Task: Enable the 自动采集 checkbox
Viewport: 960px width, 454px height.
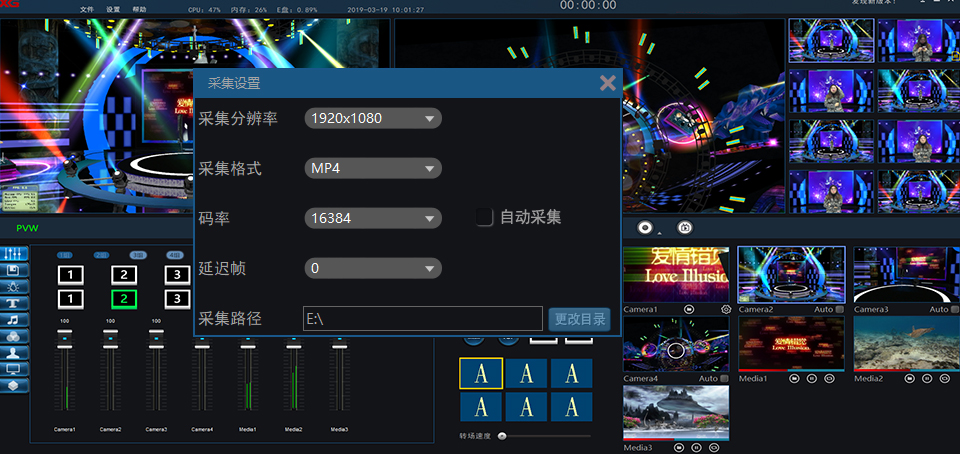Action: tap(485, 217)
